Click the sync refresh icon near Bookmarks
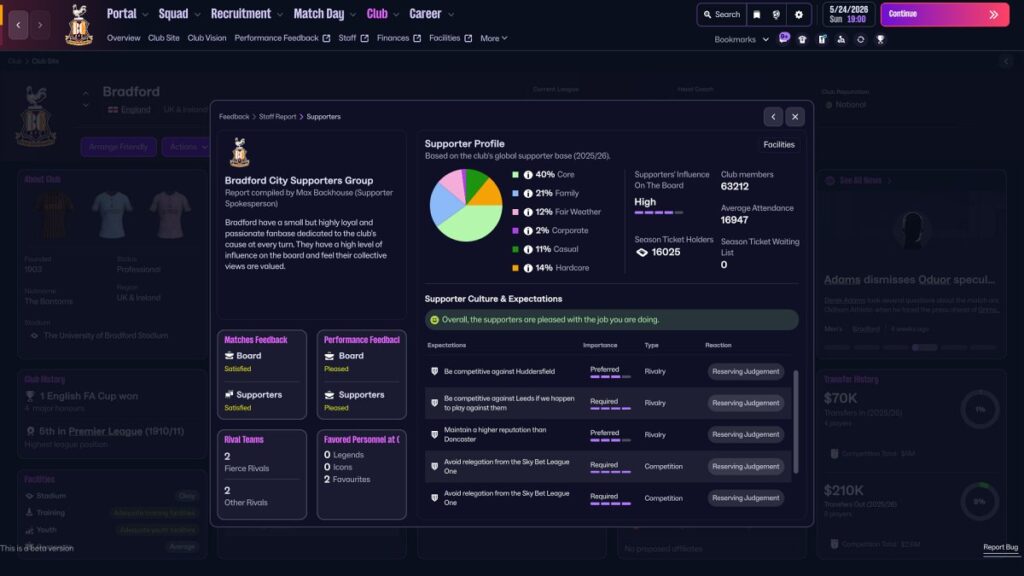 tap(860, 39)
